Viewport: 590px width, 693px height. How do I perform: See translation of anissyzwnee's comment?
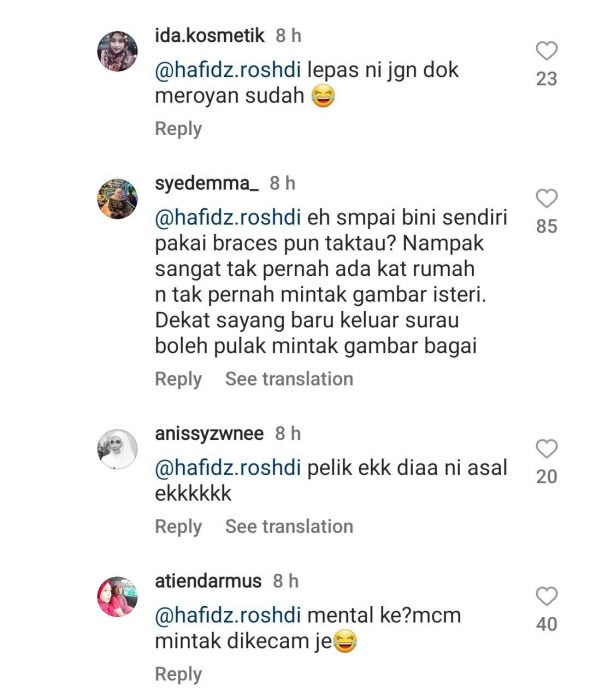289,527
